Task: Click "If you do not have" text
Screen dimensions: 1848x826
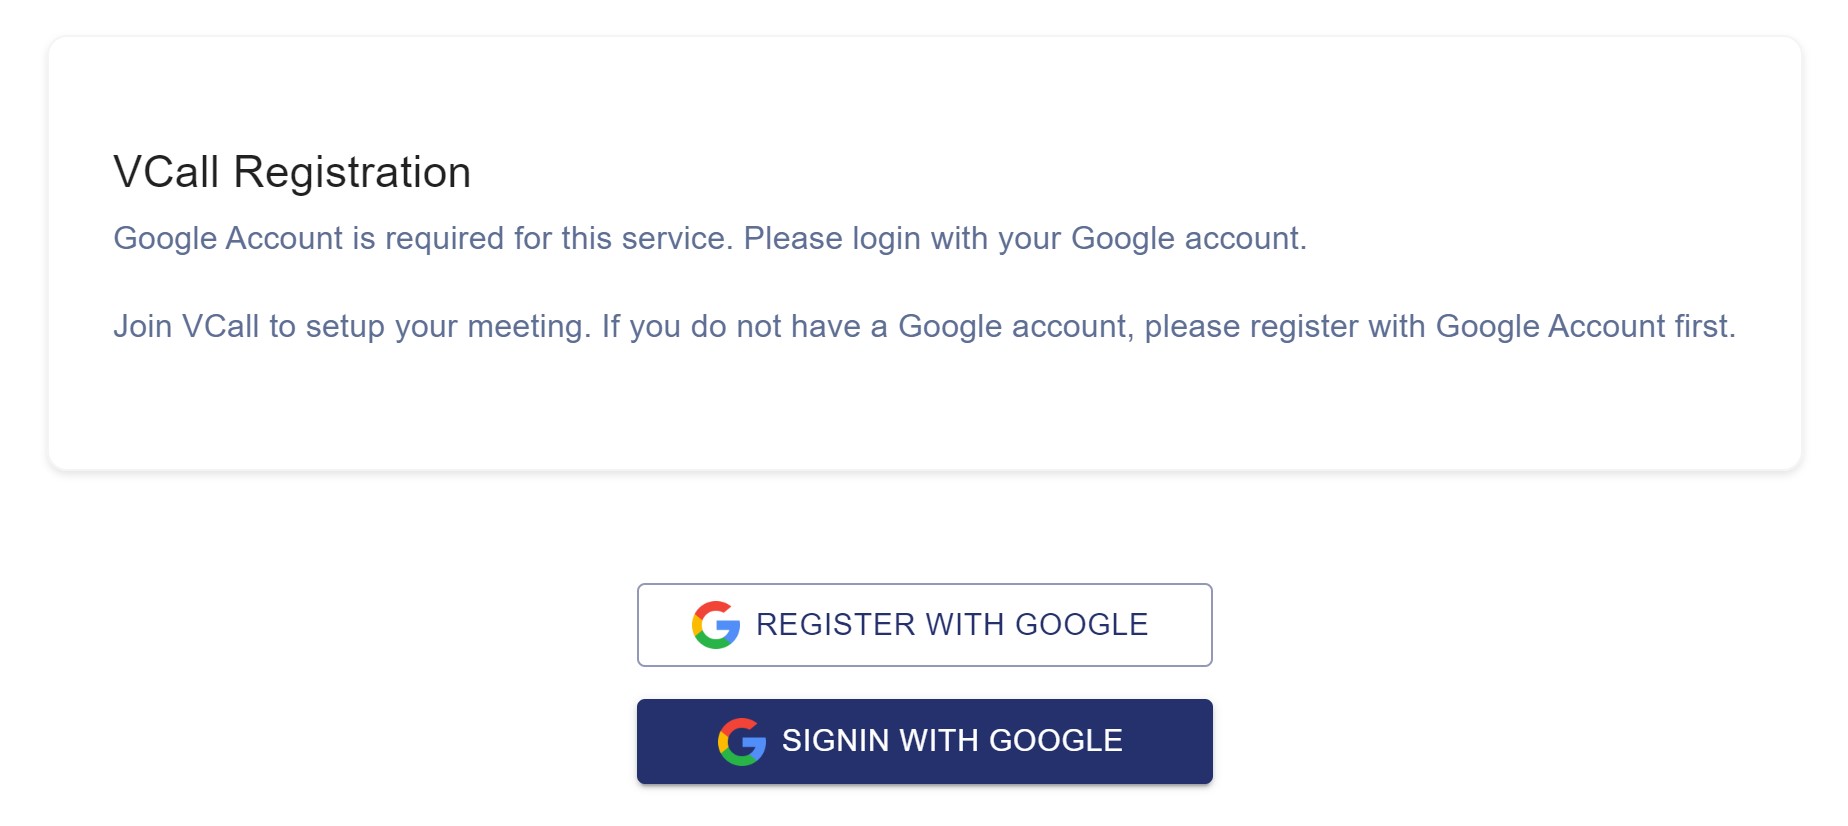Action: coord(731,326)
